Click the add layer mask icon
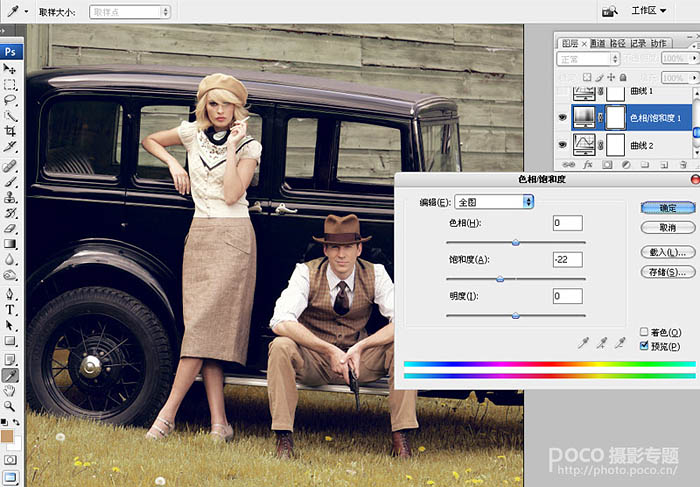700x487 pixels. (x=606, y=163)
